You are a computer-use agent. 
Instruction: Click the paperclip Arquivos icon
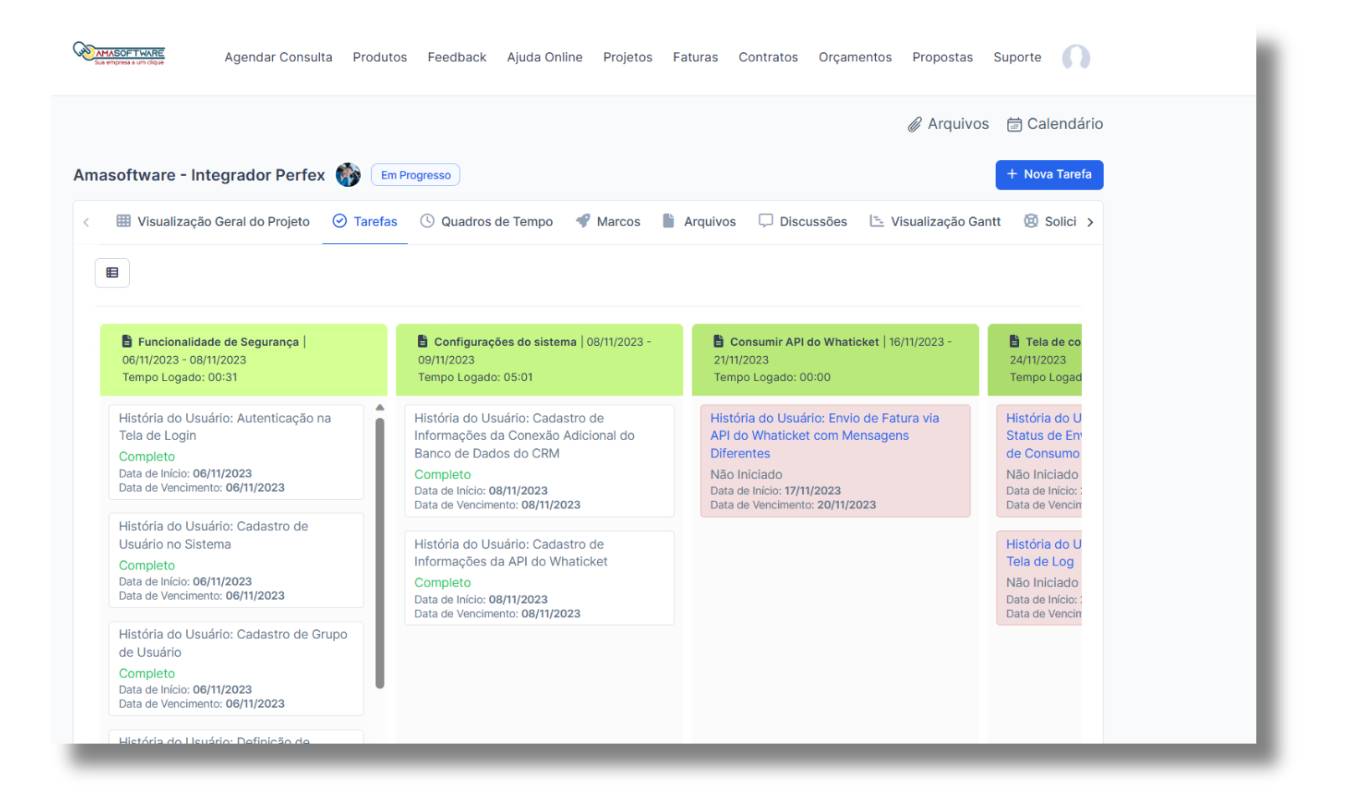coord(914,125)
